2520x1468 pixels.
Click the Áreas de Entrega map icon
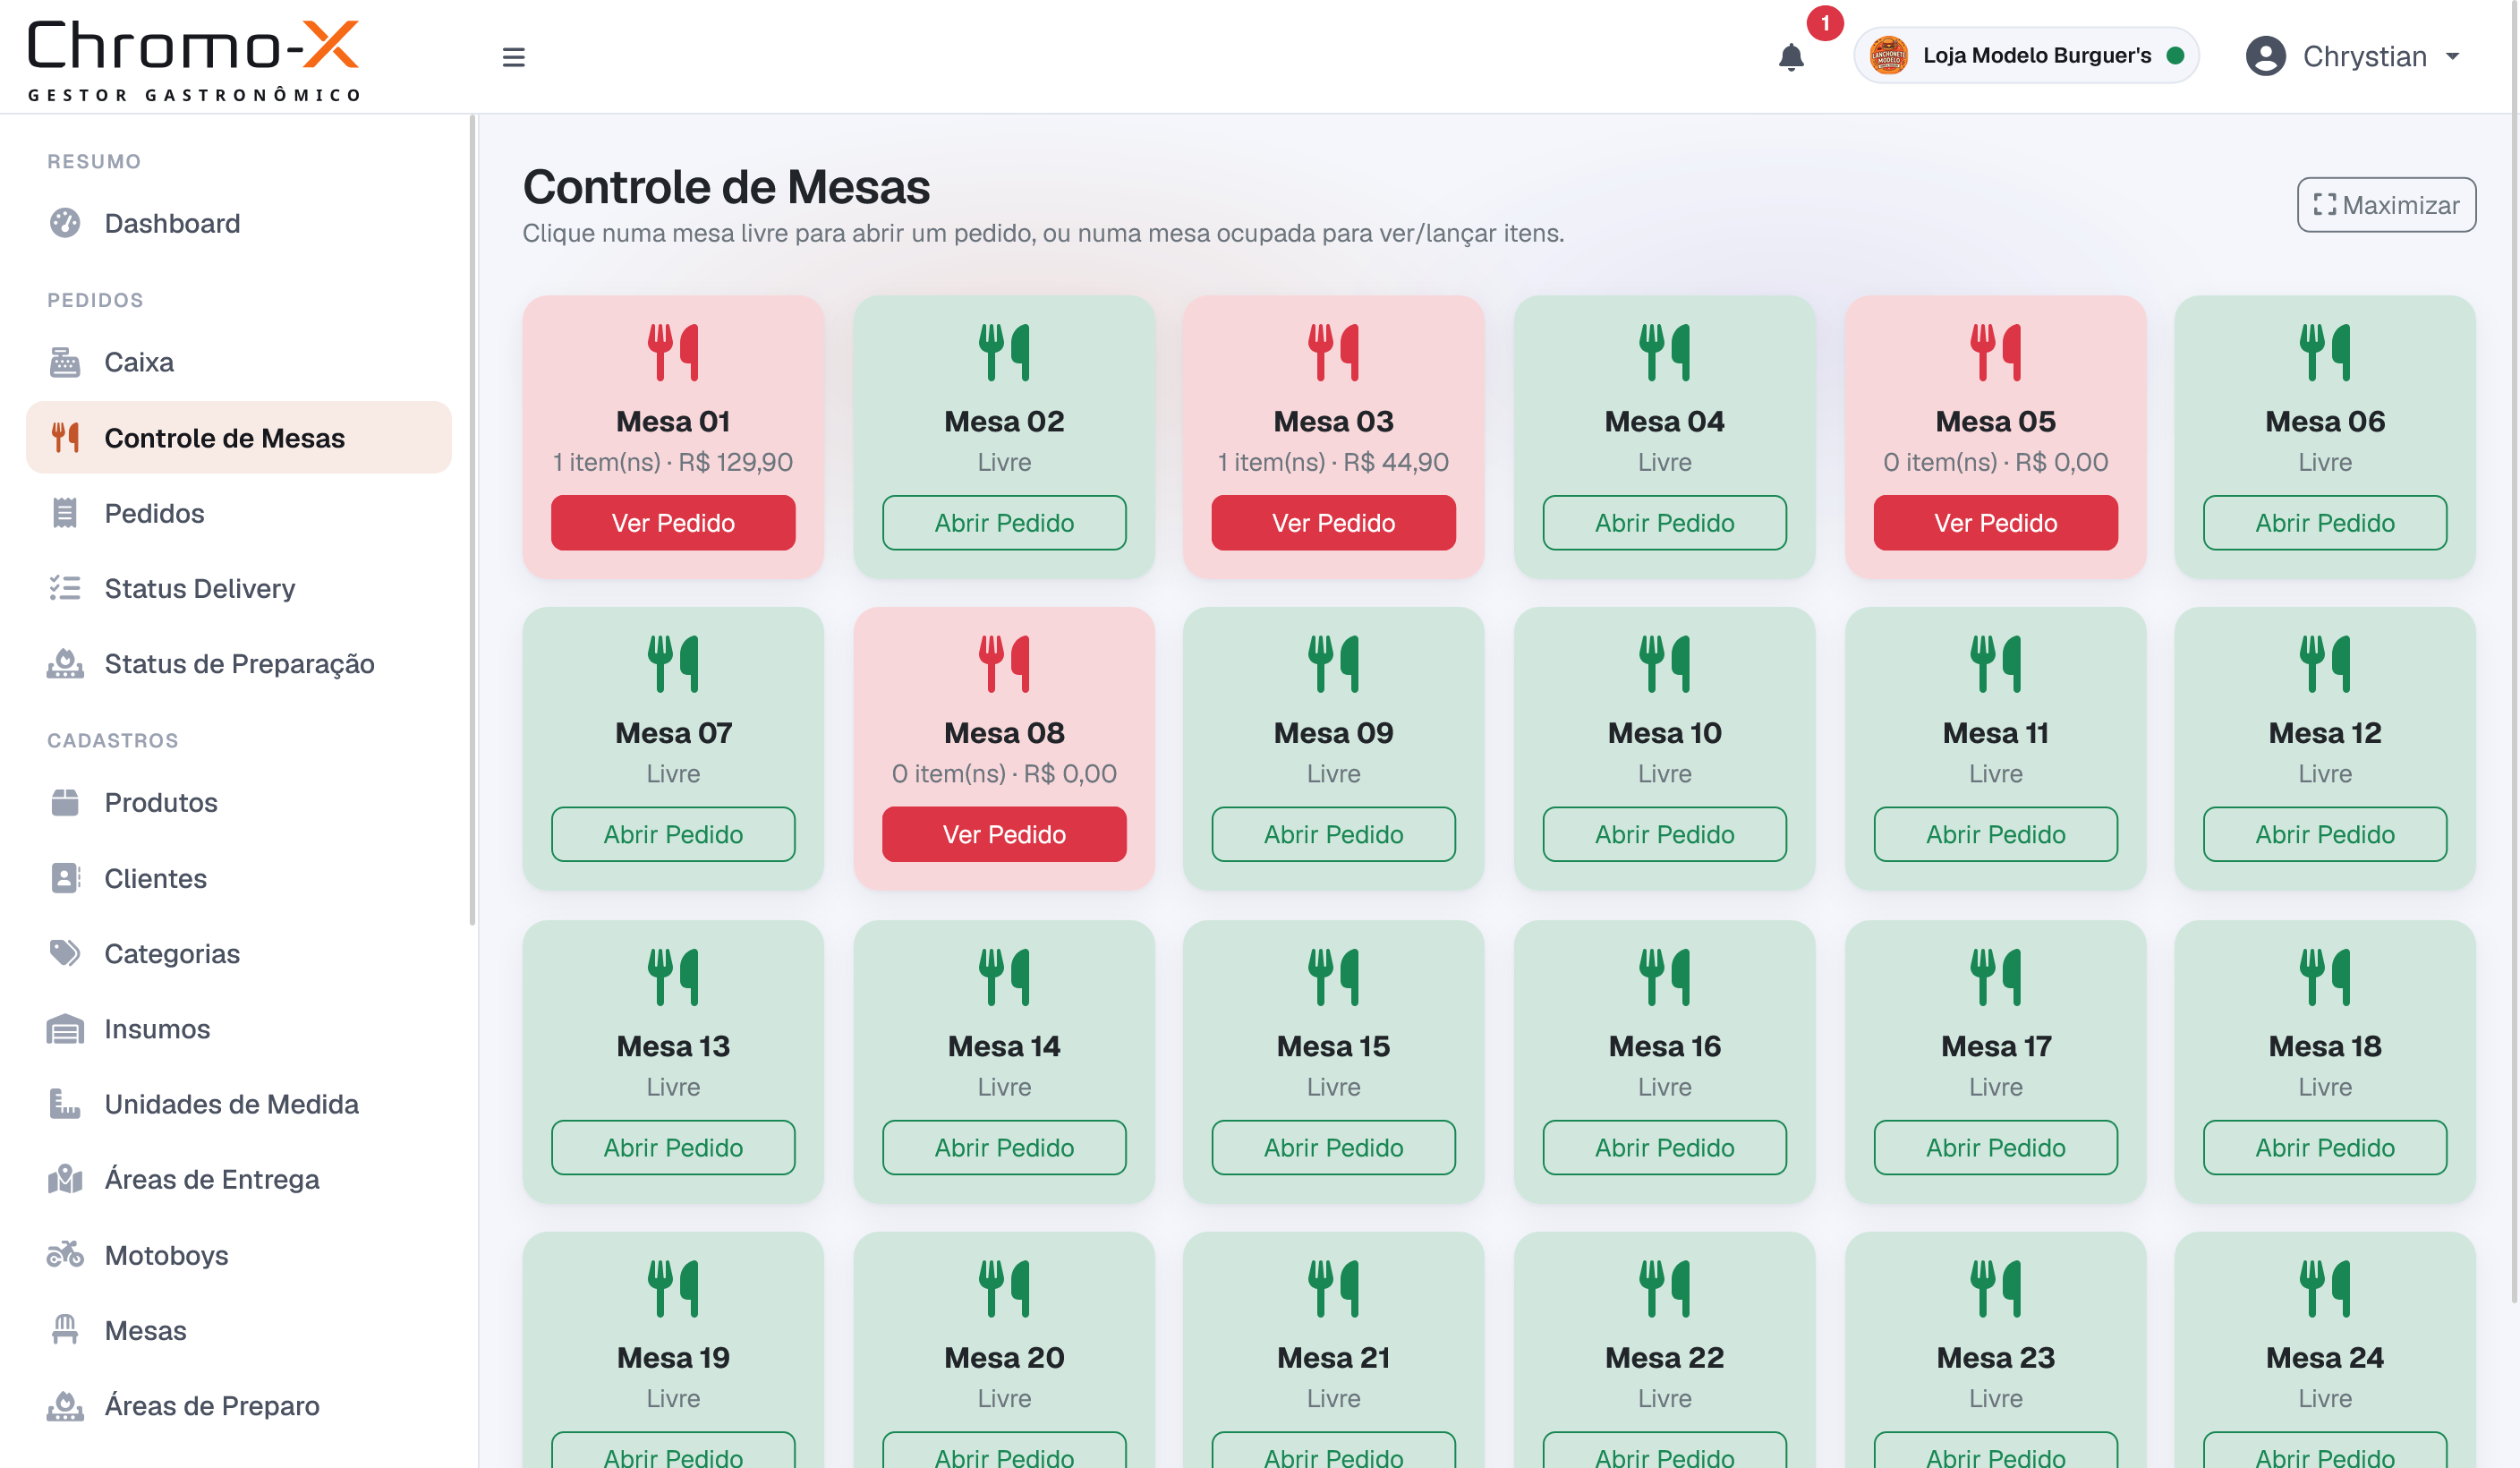coord(65,1179)
